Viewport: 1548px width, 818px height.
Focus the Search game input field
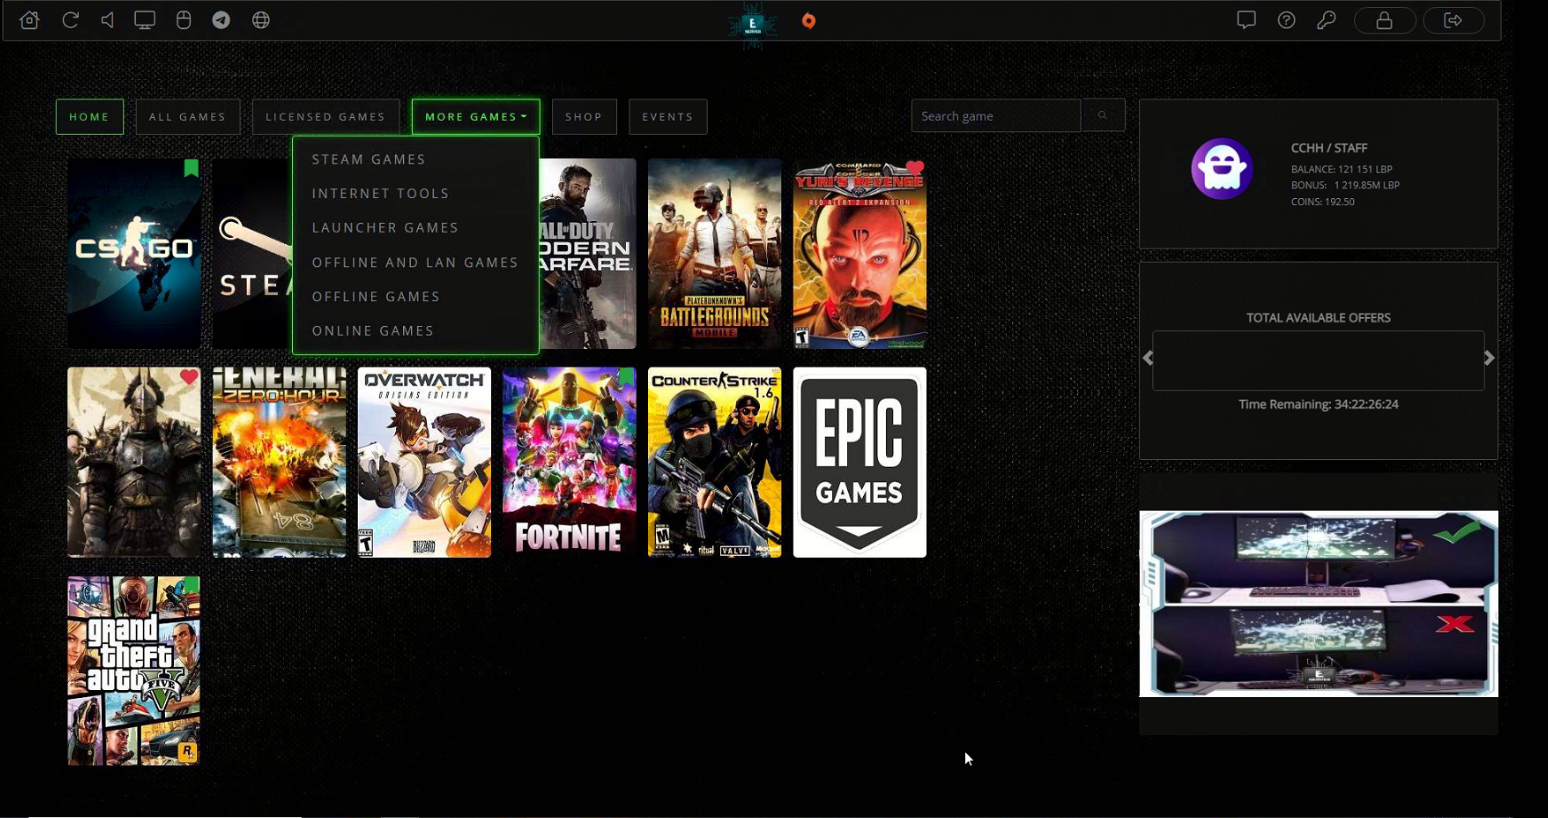pos(996,116)
